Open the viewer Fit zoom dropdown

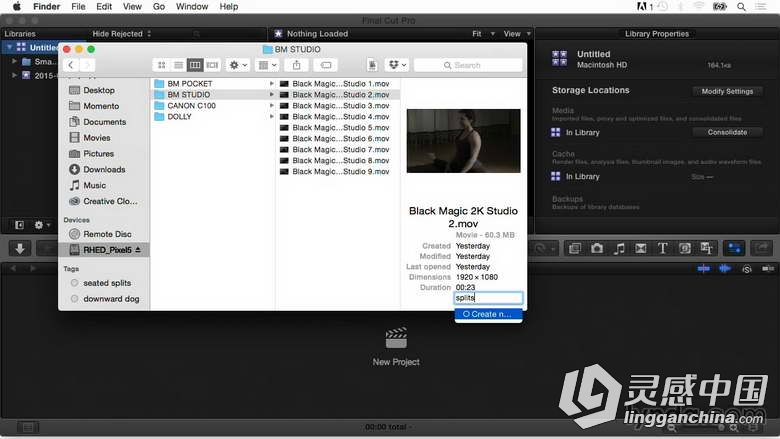tap(483, 34)
